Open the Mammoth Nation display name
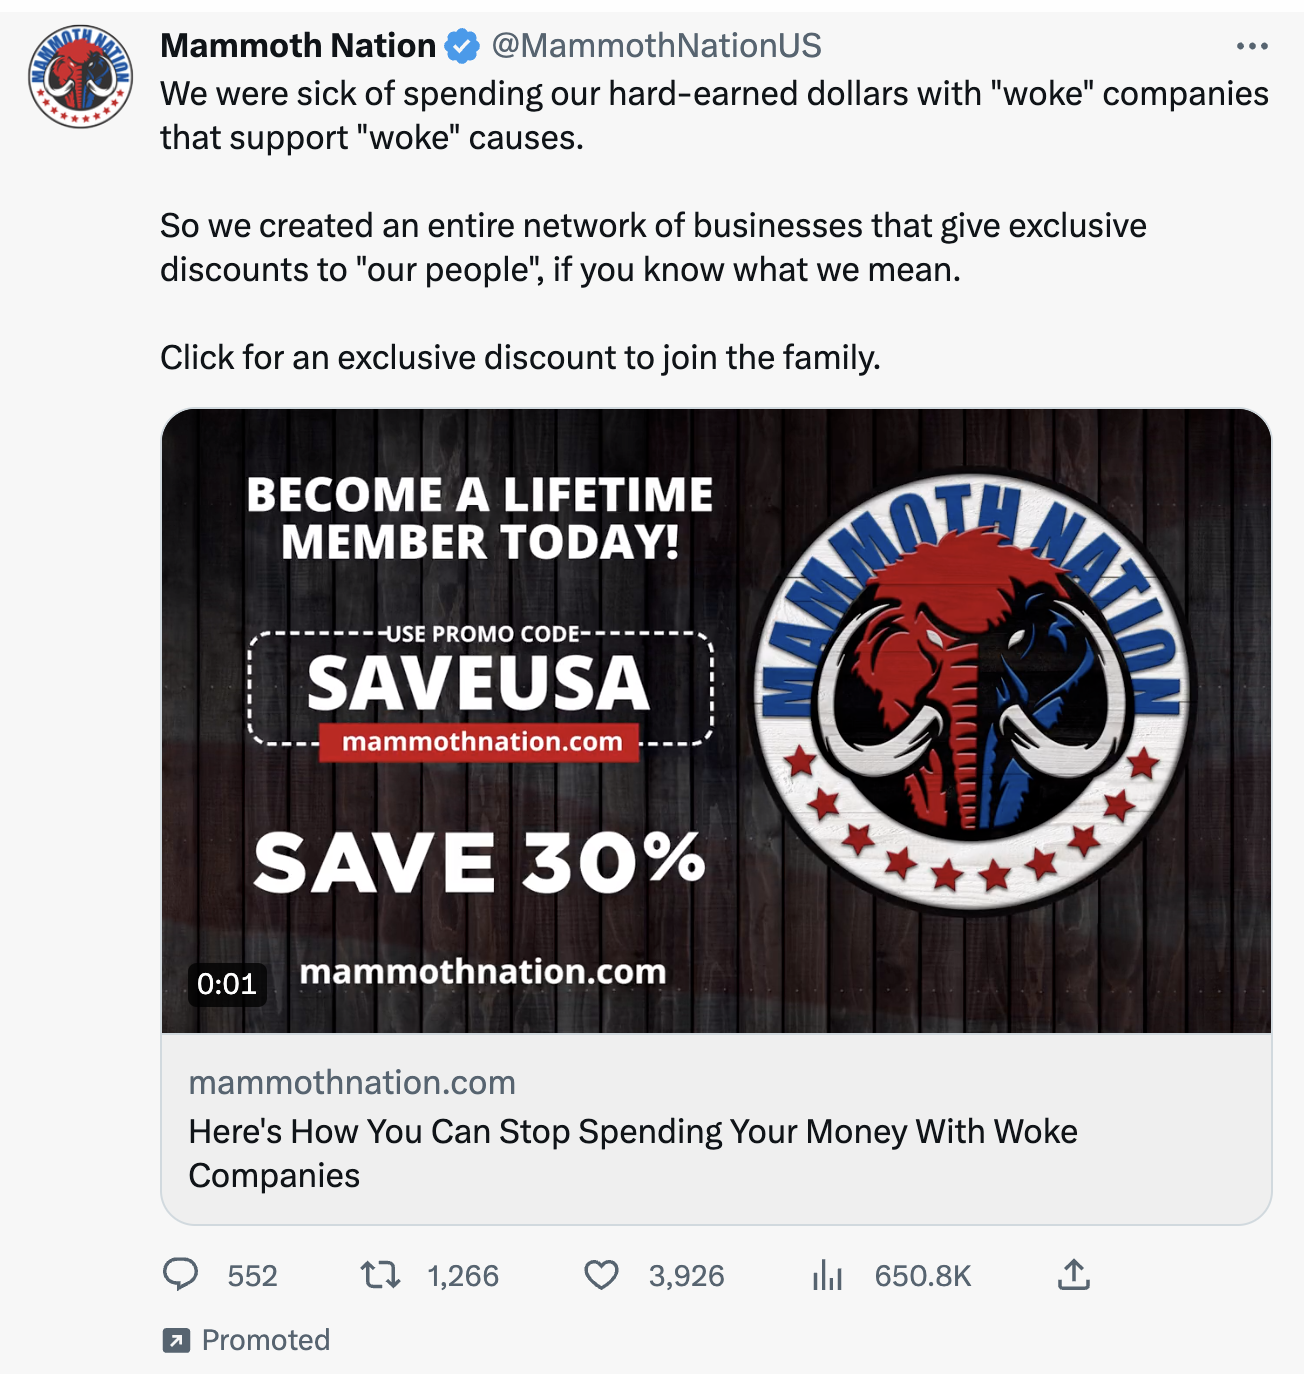 (x=298, y=46)
